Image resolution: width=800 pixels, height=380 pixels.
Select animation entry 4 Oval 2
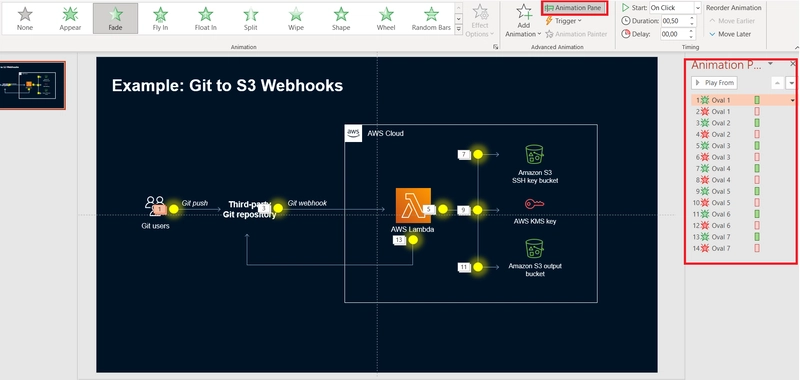(743, 134)
